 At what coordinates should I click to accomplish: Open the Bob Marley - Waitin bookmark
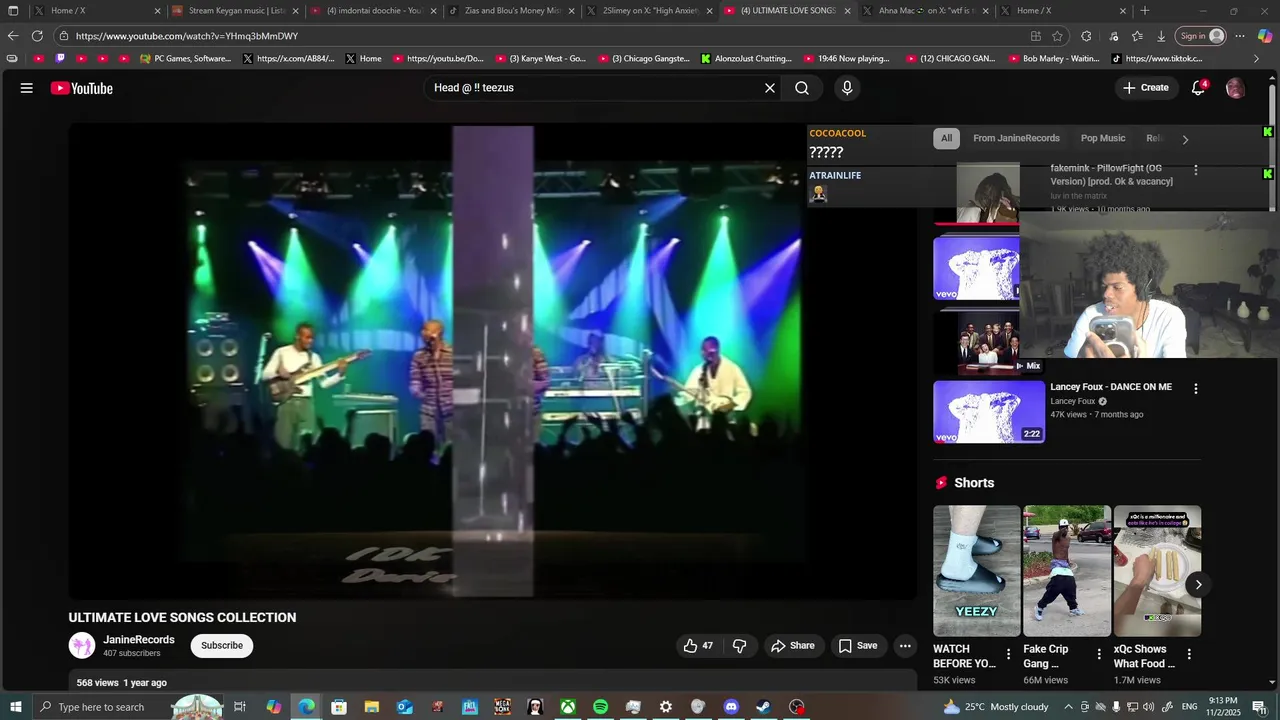point(1053,59)
